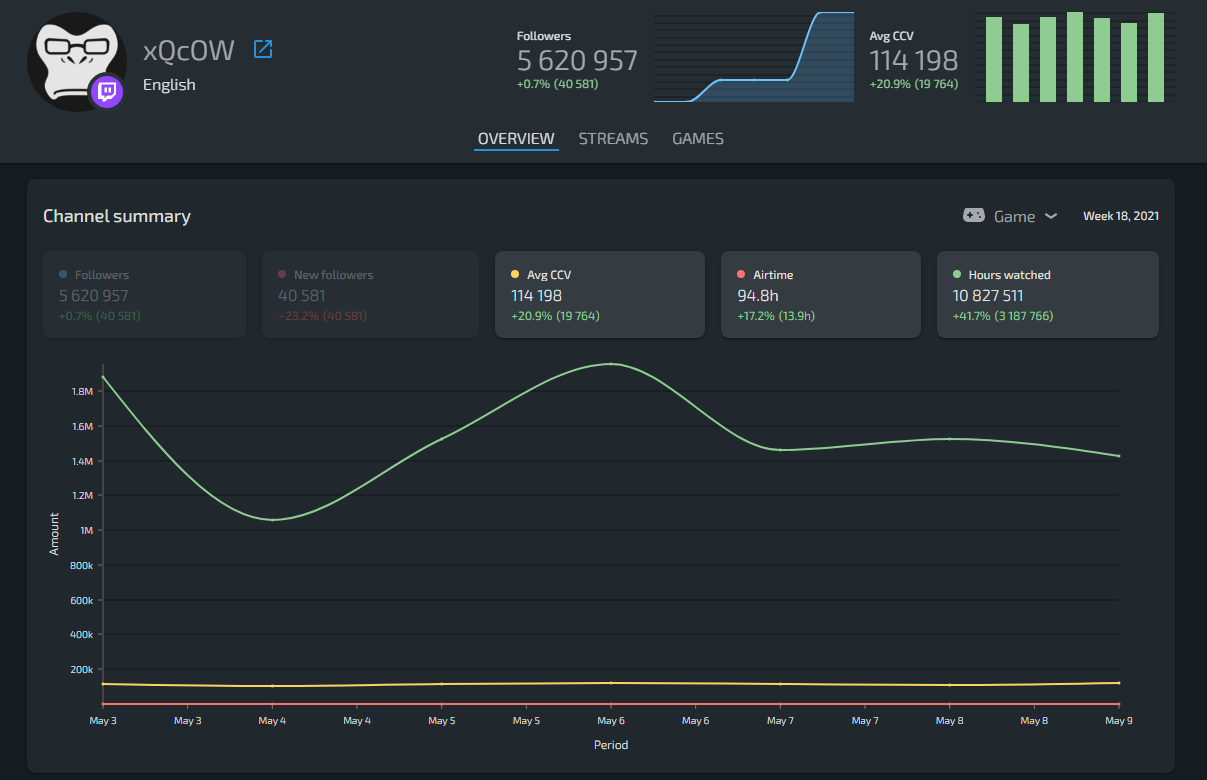Open the Week 18, 2021 date picker

pyautogui.click(x=1121, y=216)
